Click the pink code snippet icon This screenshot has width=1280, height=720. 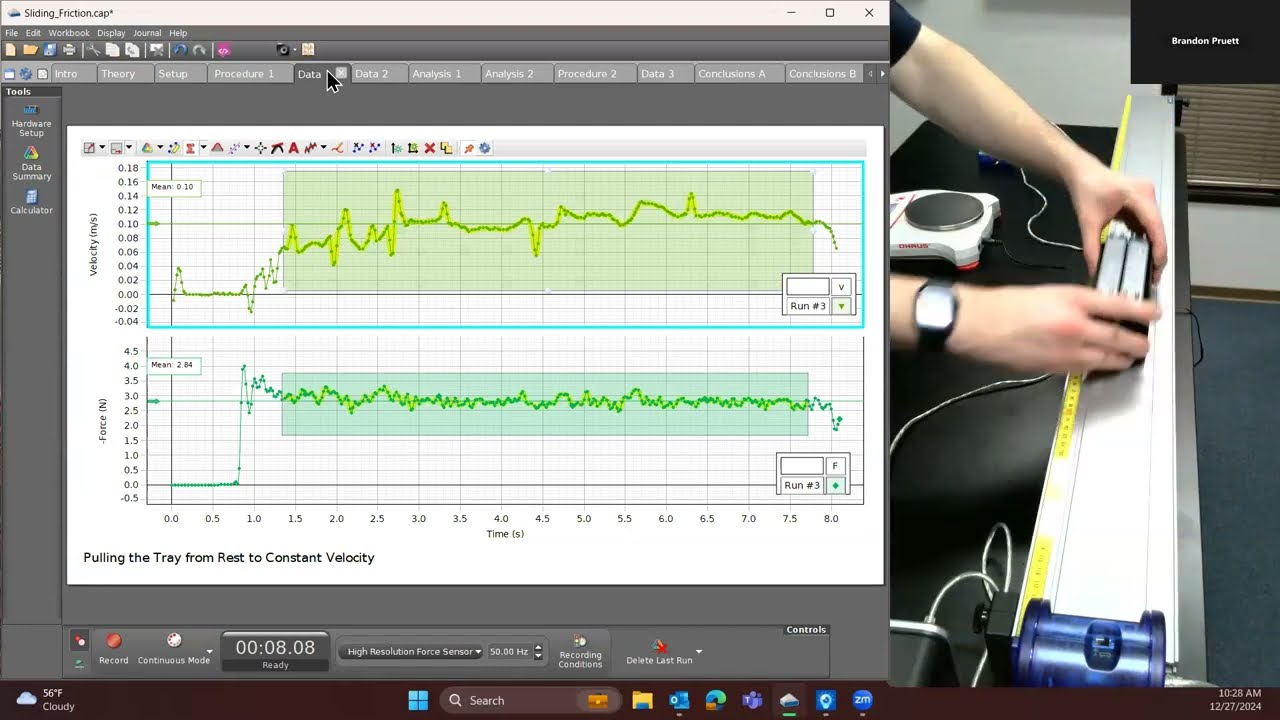(223, 49)
